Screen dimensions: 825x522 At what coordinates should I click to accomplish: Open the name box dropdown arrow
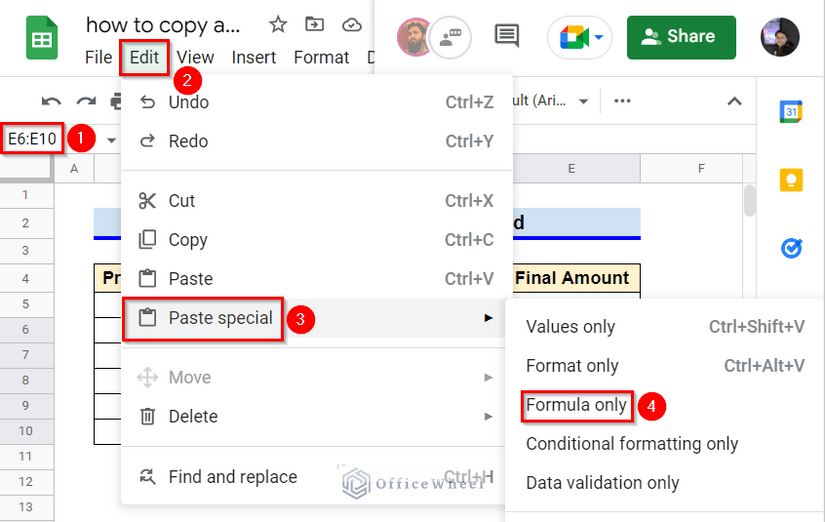112,140
